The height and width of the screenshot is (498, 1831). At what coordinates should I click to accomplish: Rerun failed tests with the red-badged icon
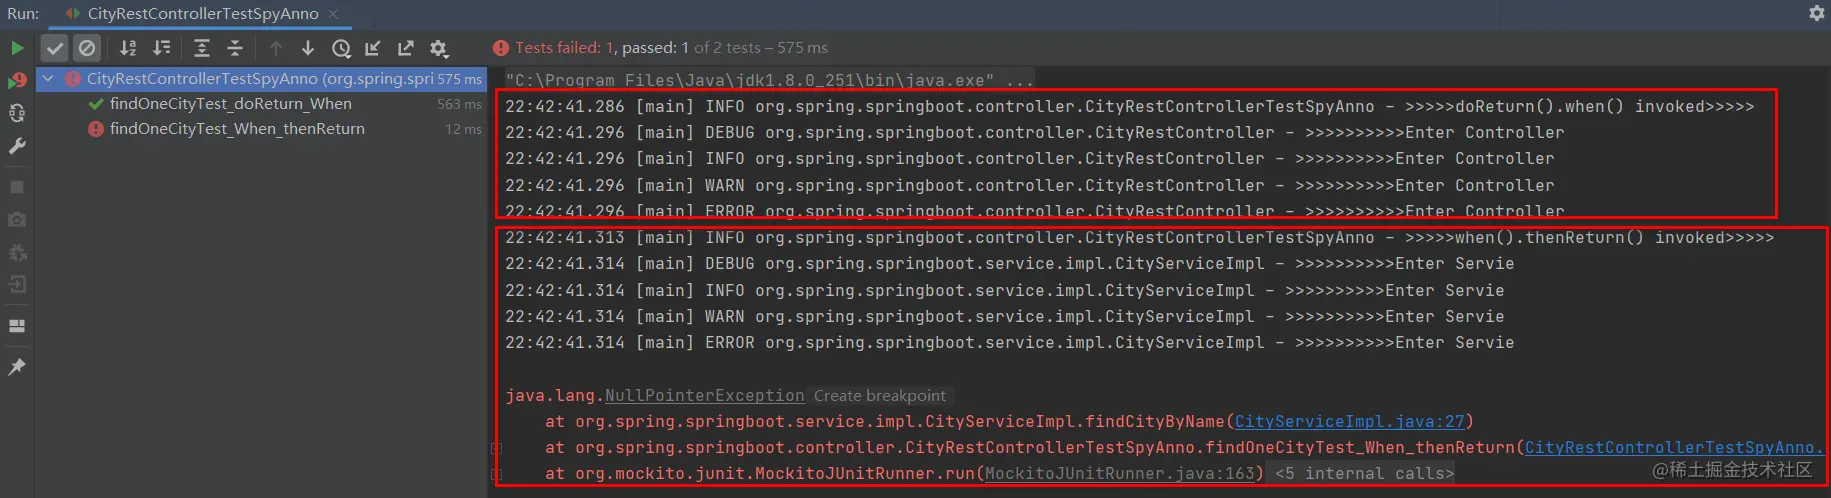click(x=17, y=80)
